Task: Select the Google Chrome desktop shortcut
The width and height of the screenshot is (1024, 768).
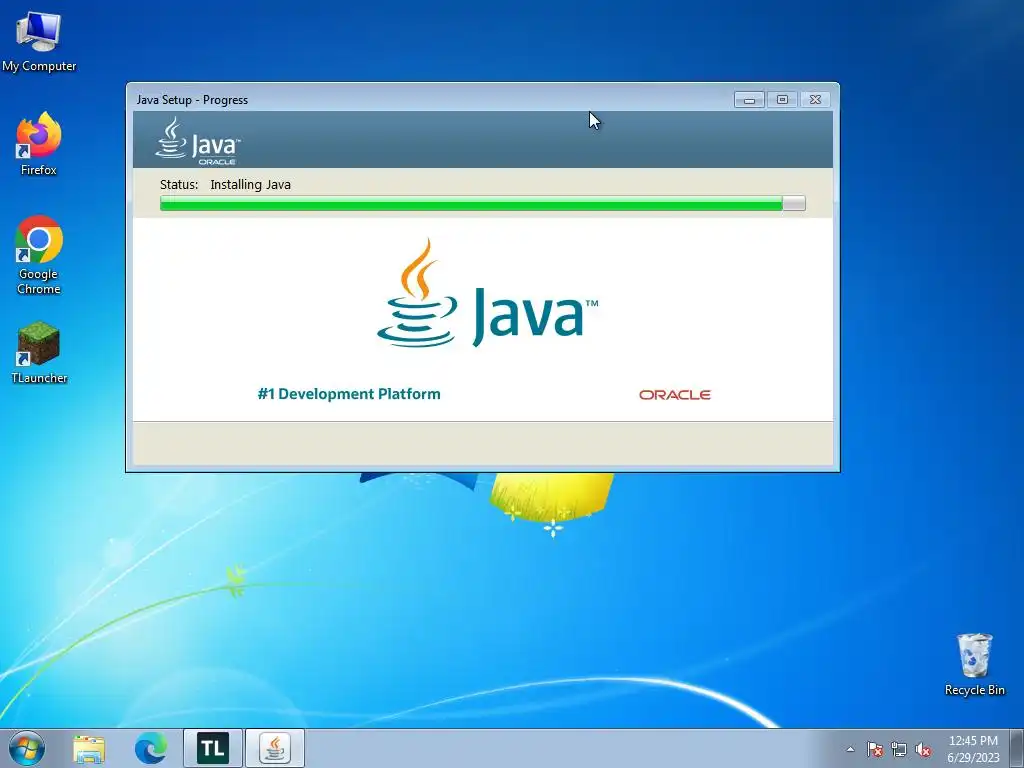Action: point(39,255)
